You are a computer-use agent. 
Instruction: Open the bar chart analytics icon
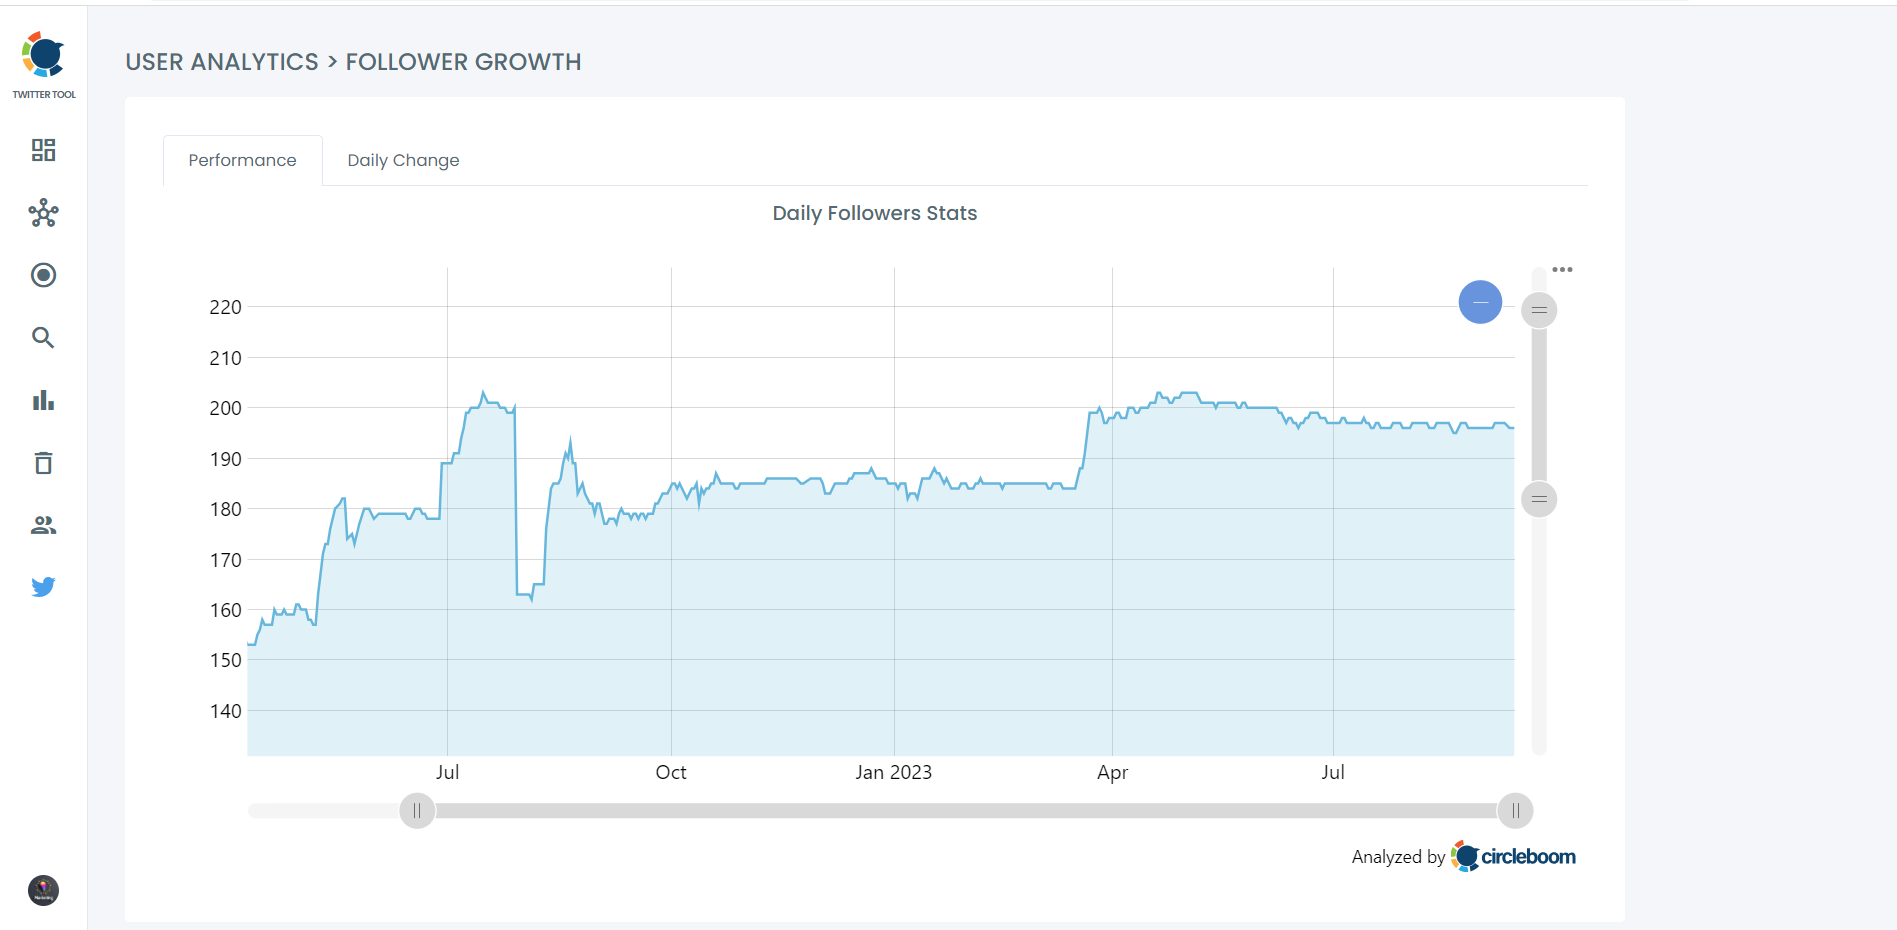43,401
